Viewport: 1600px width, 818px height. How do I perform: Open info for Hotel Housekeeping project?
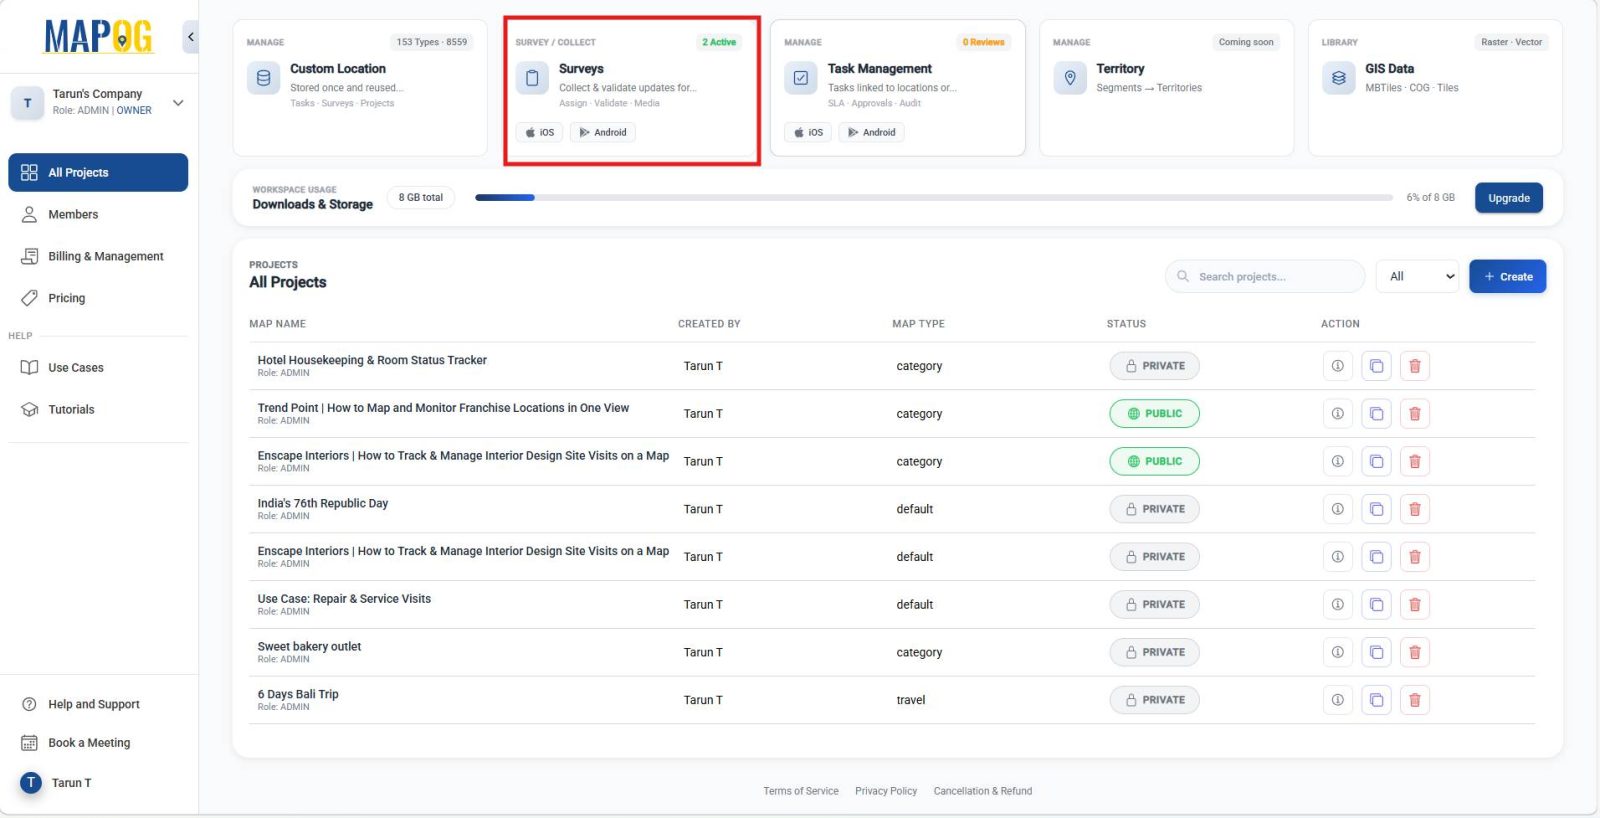[1337, 366]
